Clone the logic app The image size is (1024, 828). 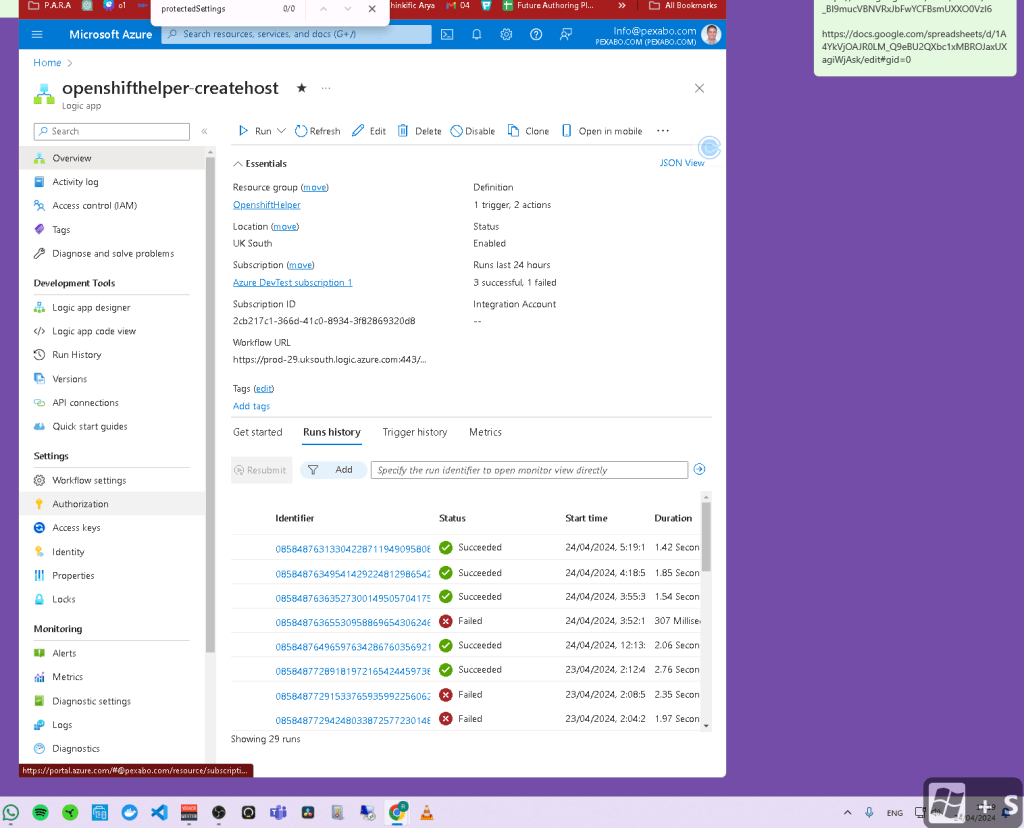tap(528, 131)
